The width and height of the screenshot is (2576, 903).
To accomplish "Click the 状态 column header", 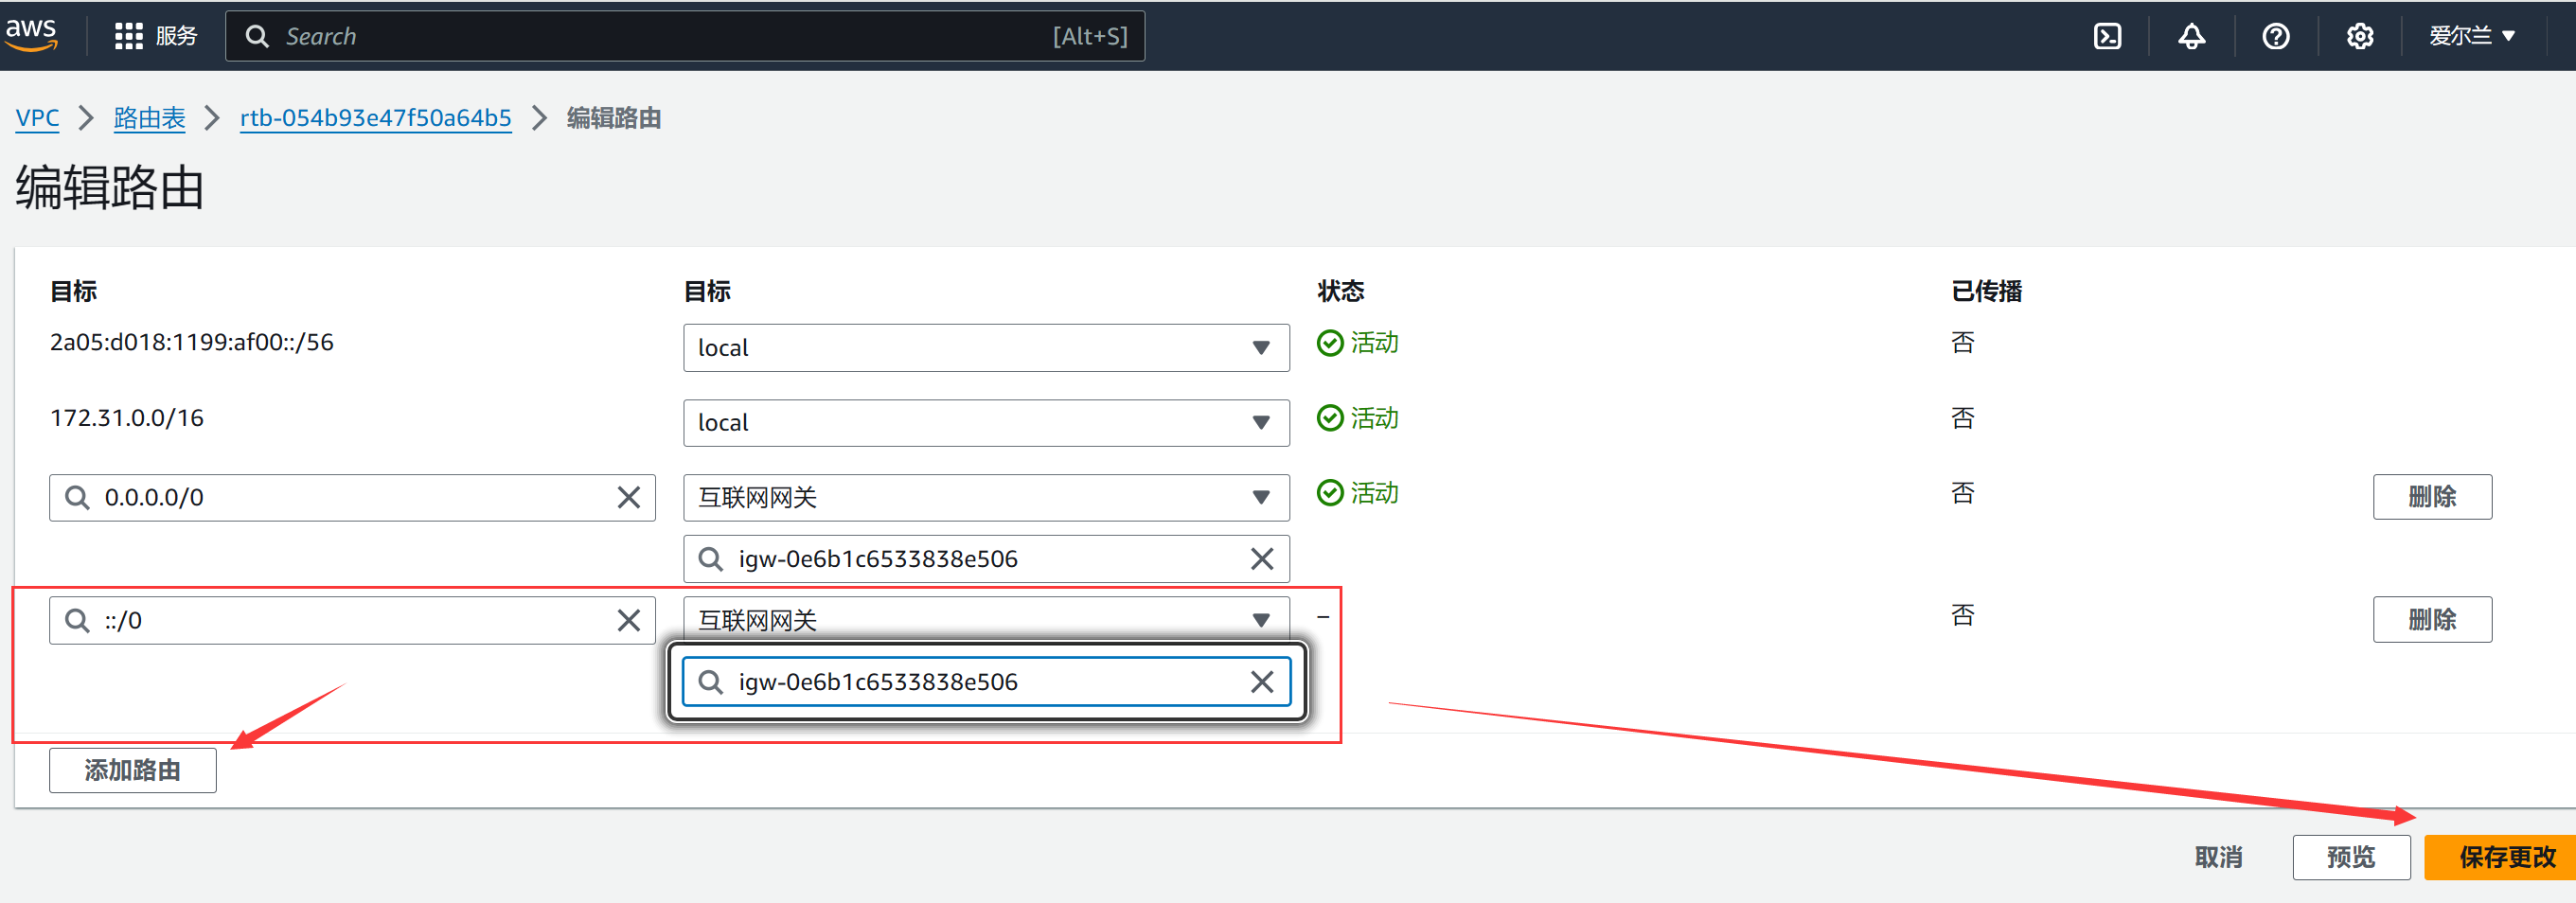I will pyautogui.click(x=1341, y=291).
